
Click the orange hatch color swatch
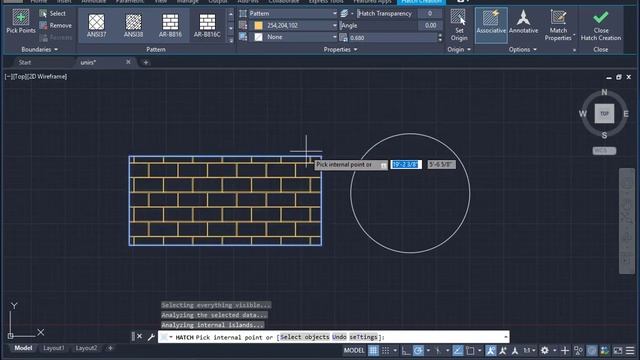(x=258, y=25)
